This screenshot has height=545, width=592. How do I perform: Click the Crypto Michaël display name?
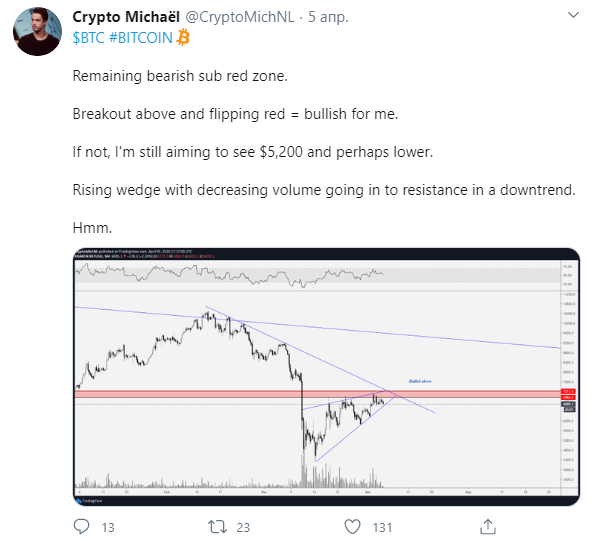[126, 17]
